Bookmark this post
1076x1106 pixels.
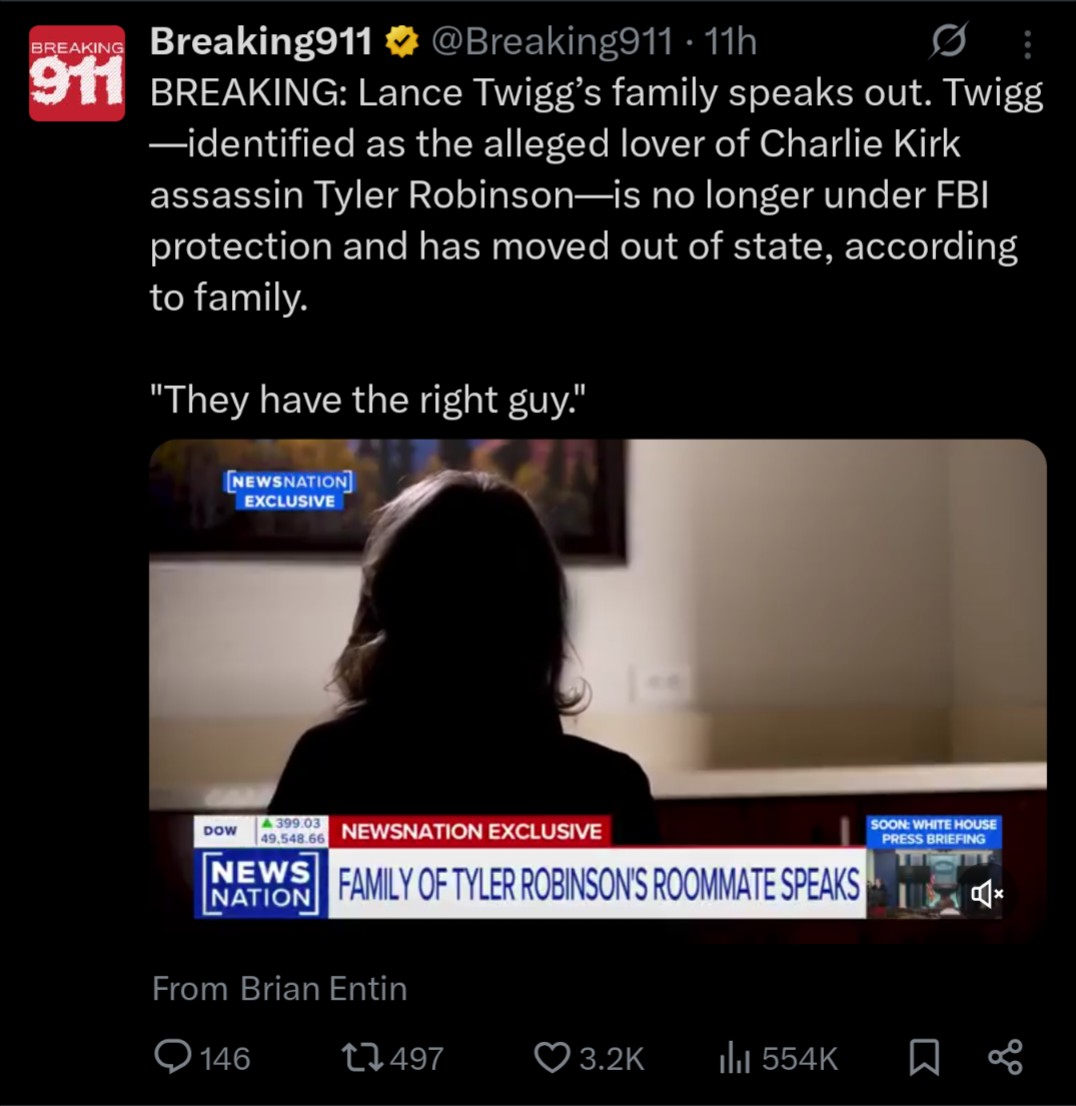pyautogui.click(x=924, y=1058)
